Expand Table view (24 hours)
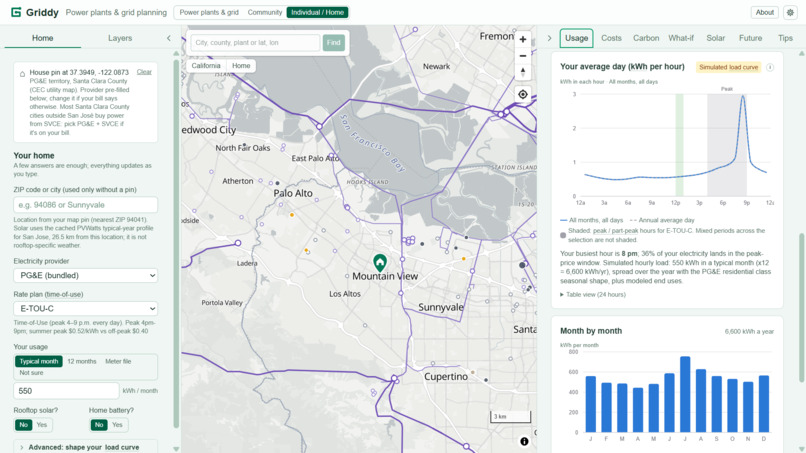Image resolution: width=806 pixels, height=453 pixels. 593,295
